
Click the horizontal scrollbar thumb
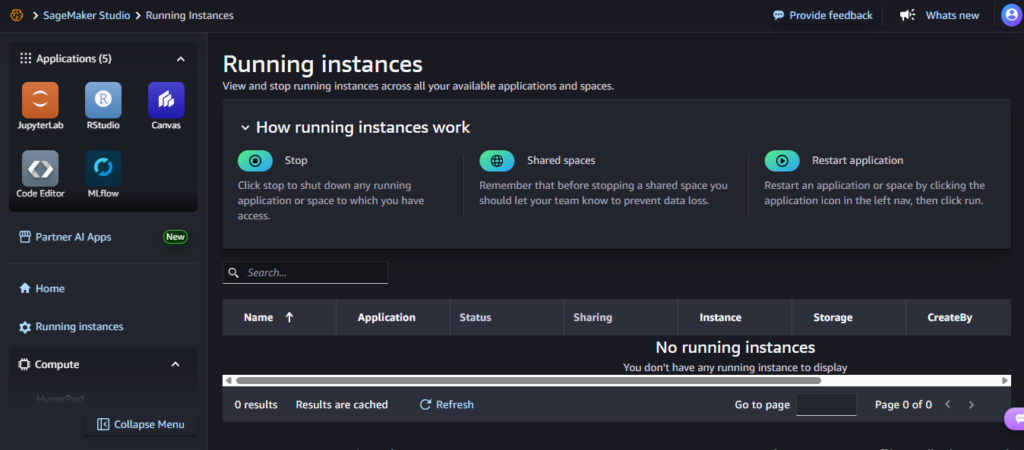pyautogui.click(x=528, y=380)
